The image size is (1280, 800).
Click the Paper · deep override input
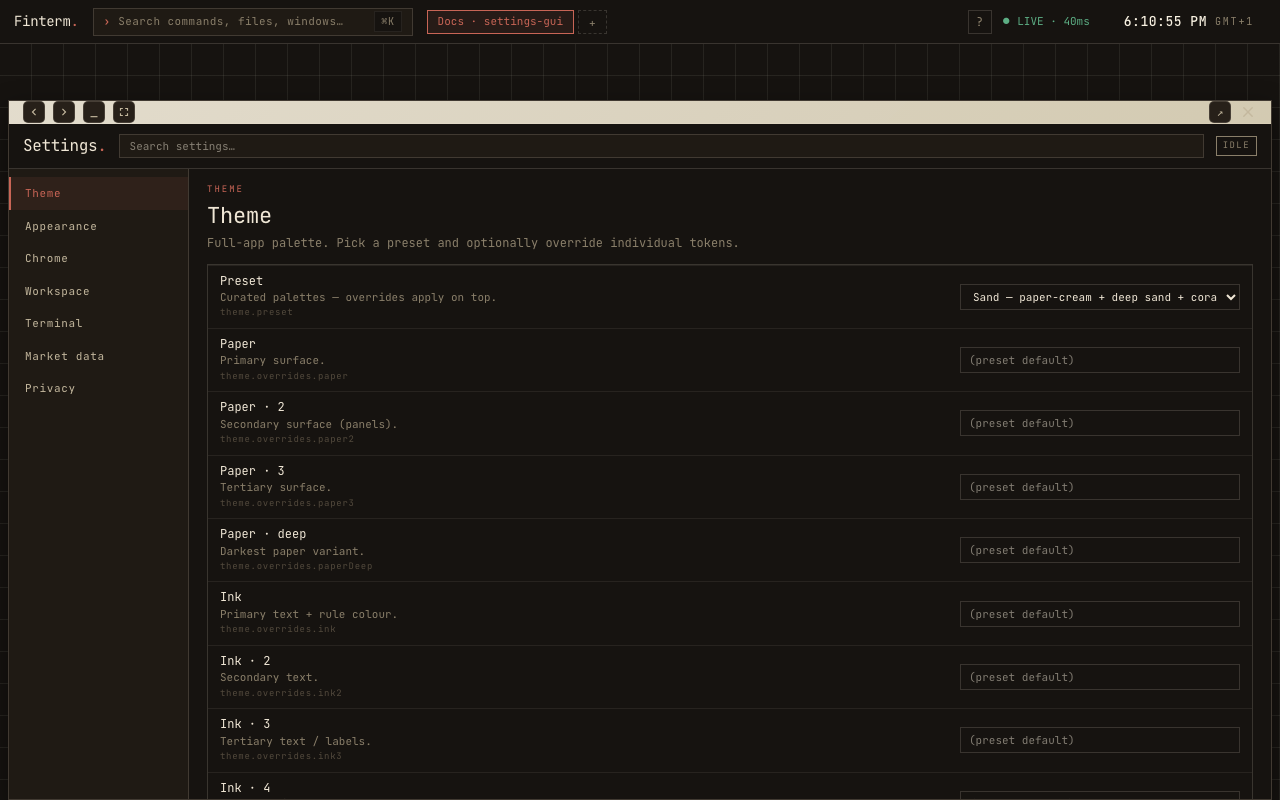1100,550
